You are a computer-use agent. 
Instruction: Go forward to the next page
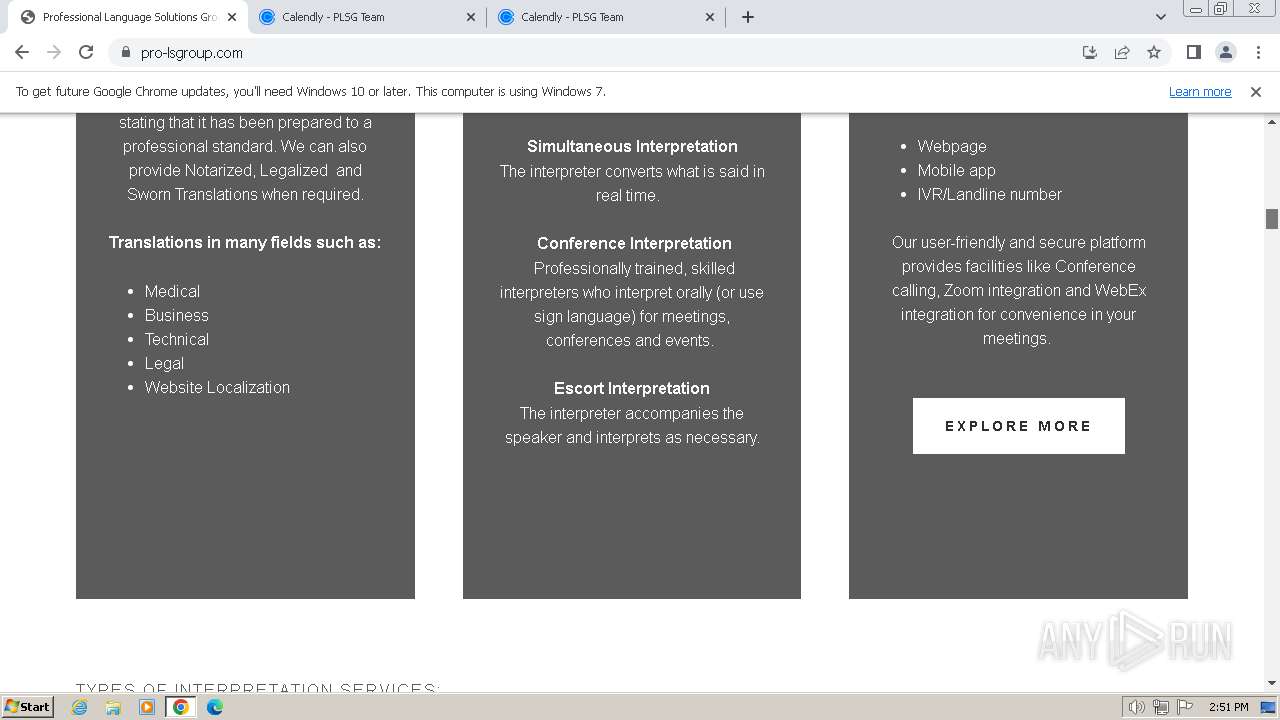tap(54, 52)
